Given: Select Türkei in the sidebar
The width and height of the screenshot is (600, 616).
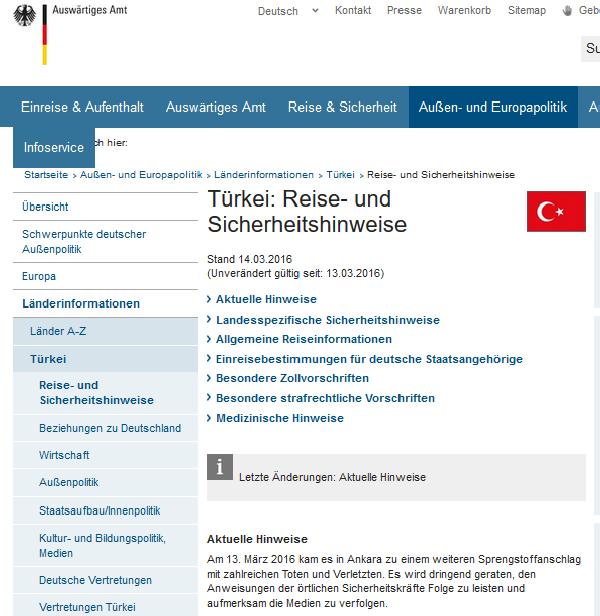Looking at the screenshot, I should 105,359.
